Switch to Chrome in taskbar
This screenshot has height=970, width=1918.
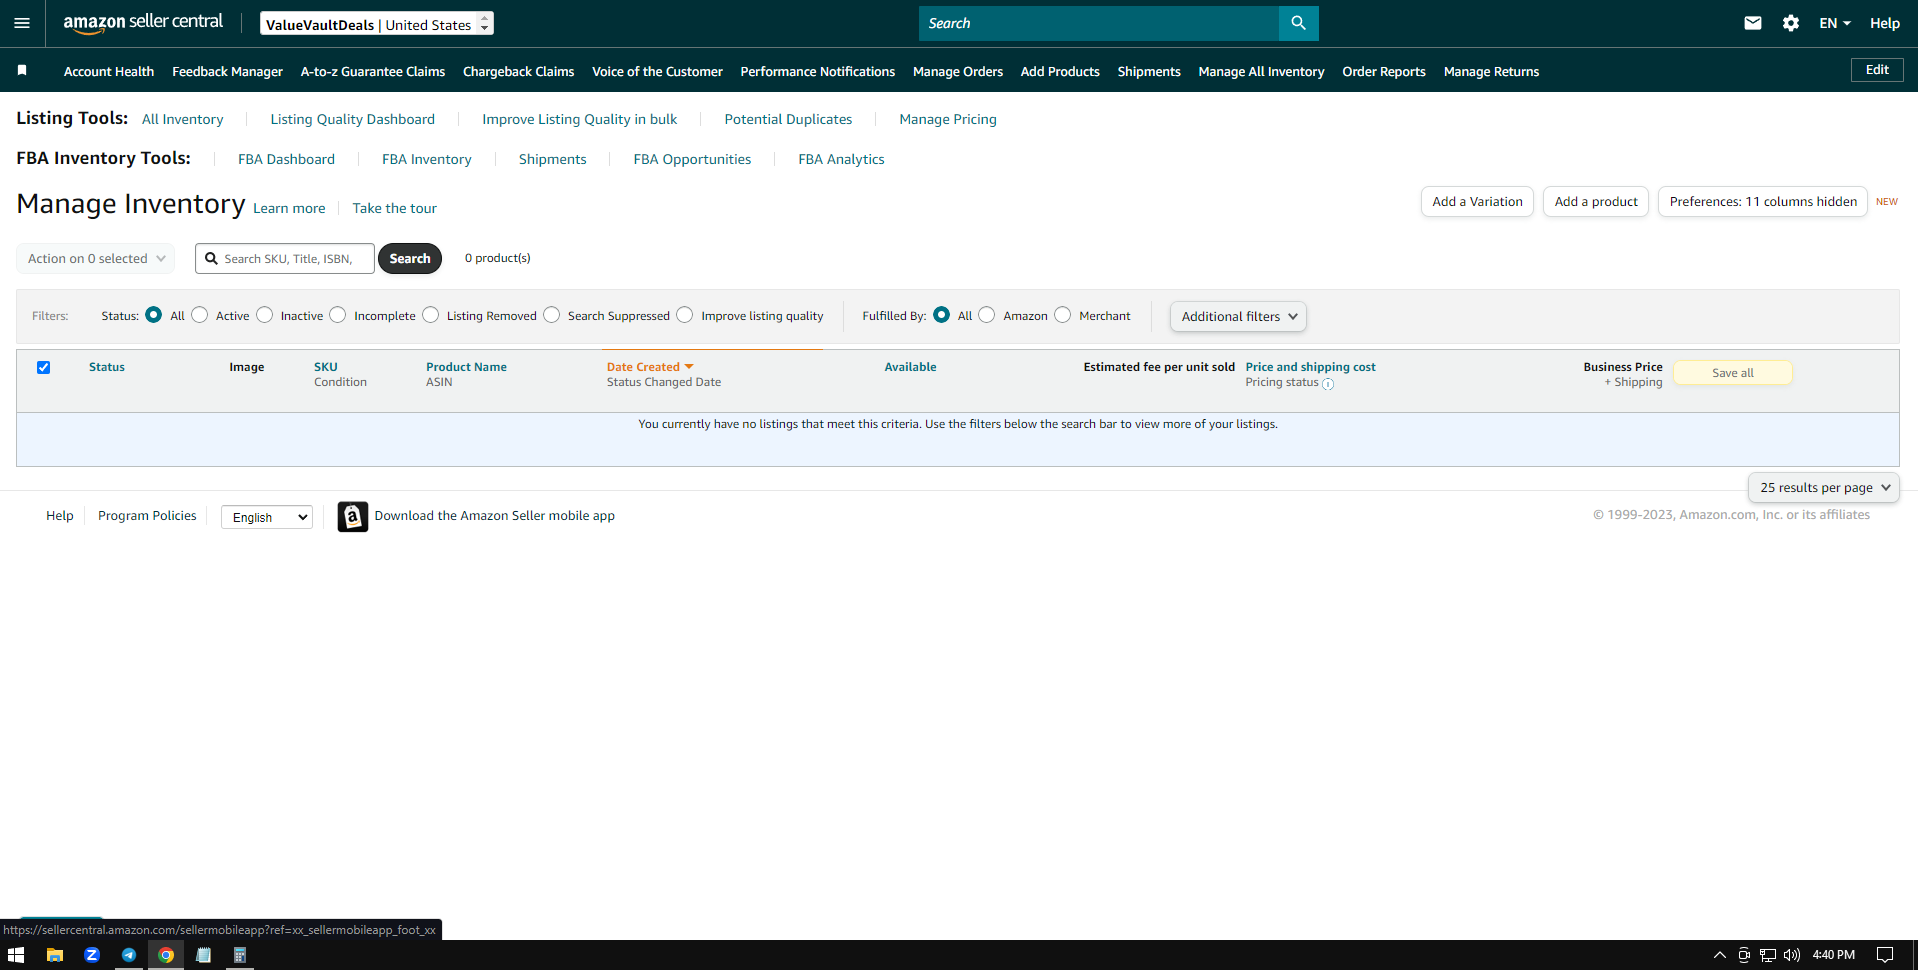click(166, 955)
